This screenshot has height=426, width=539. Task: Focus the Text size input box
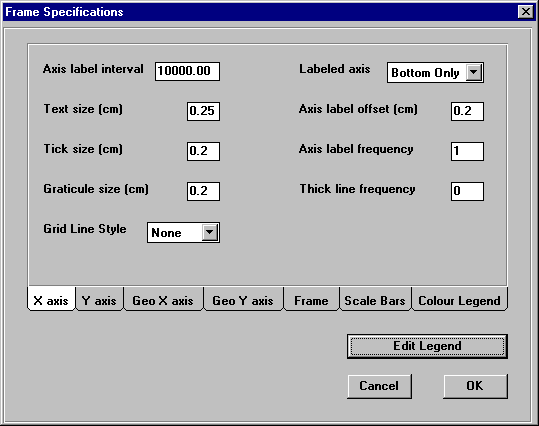coord(203,111)
